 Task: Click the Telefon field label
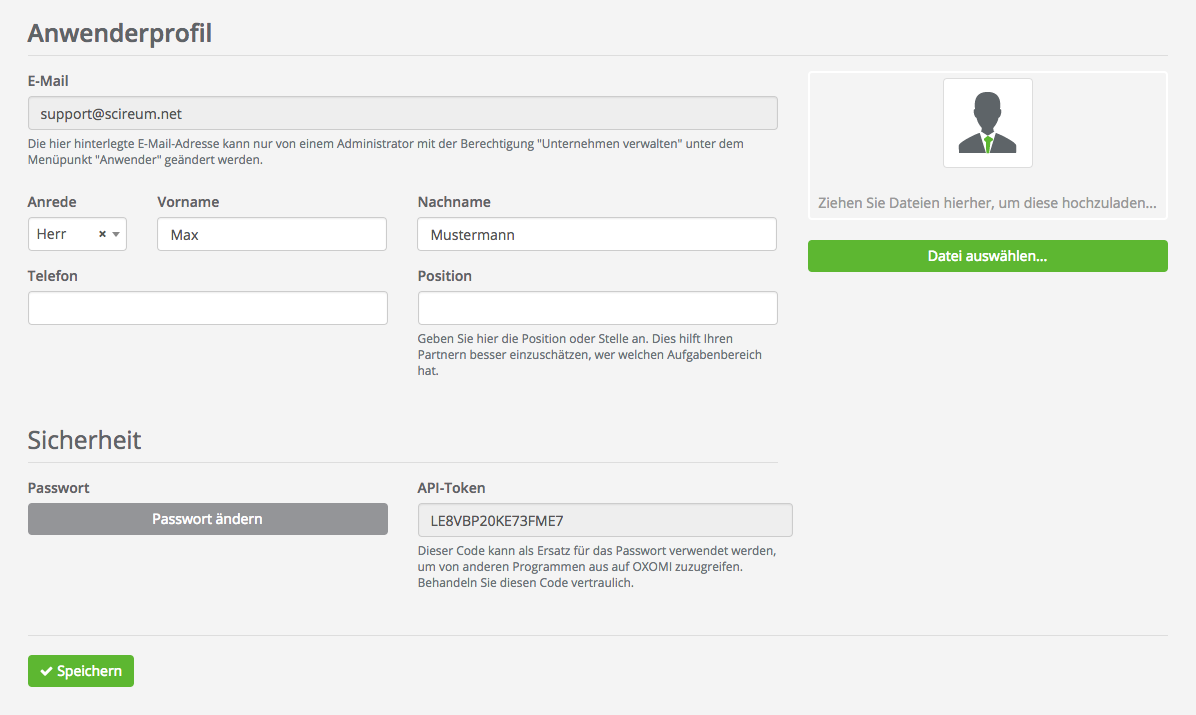pyautogui.click(x=53, y=276)
